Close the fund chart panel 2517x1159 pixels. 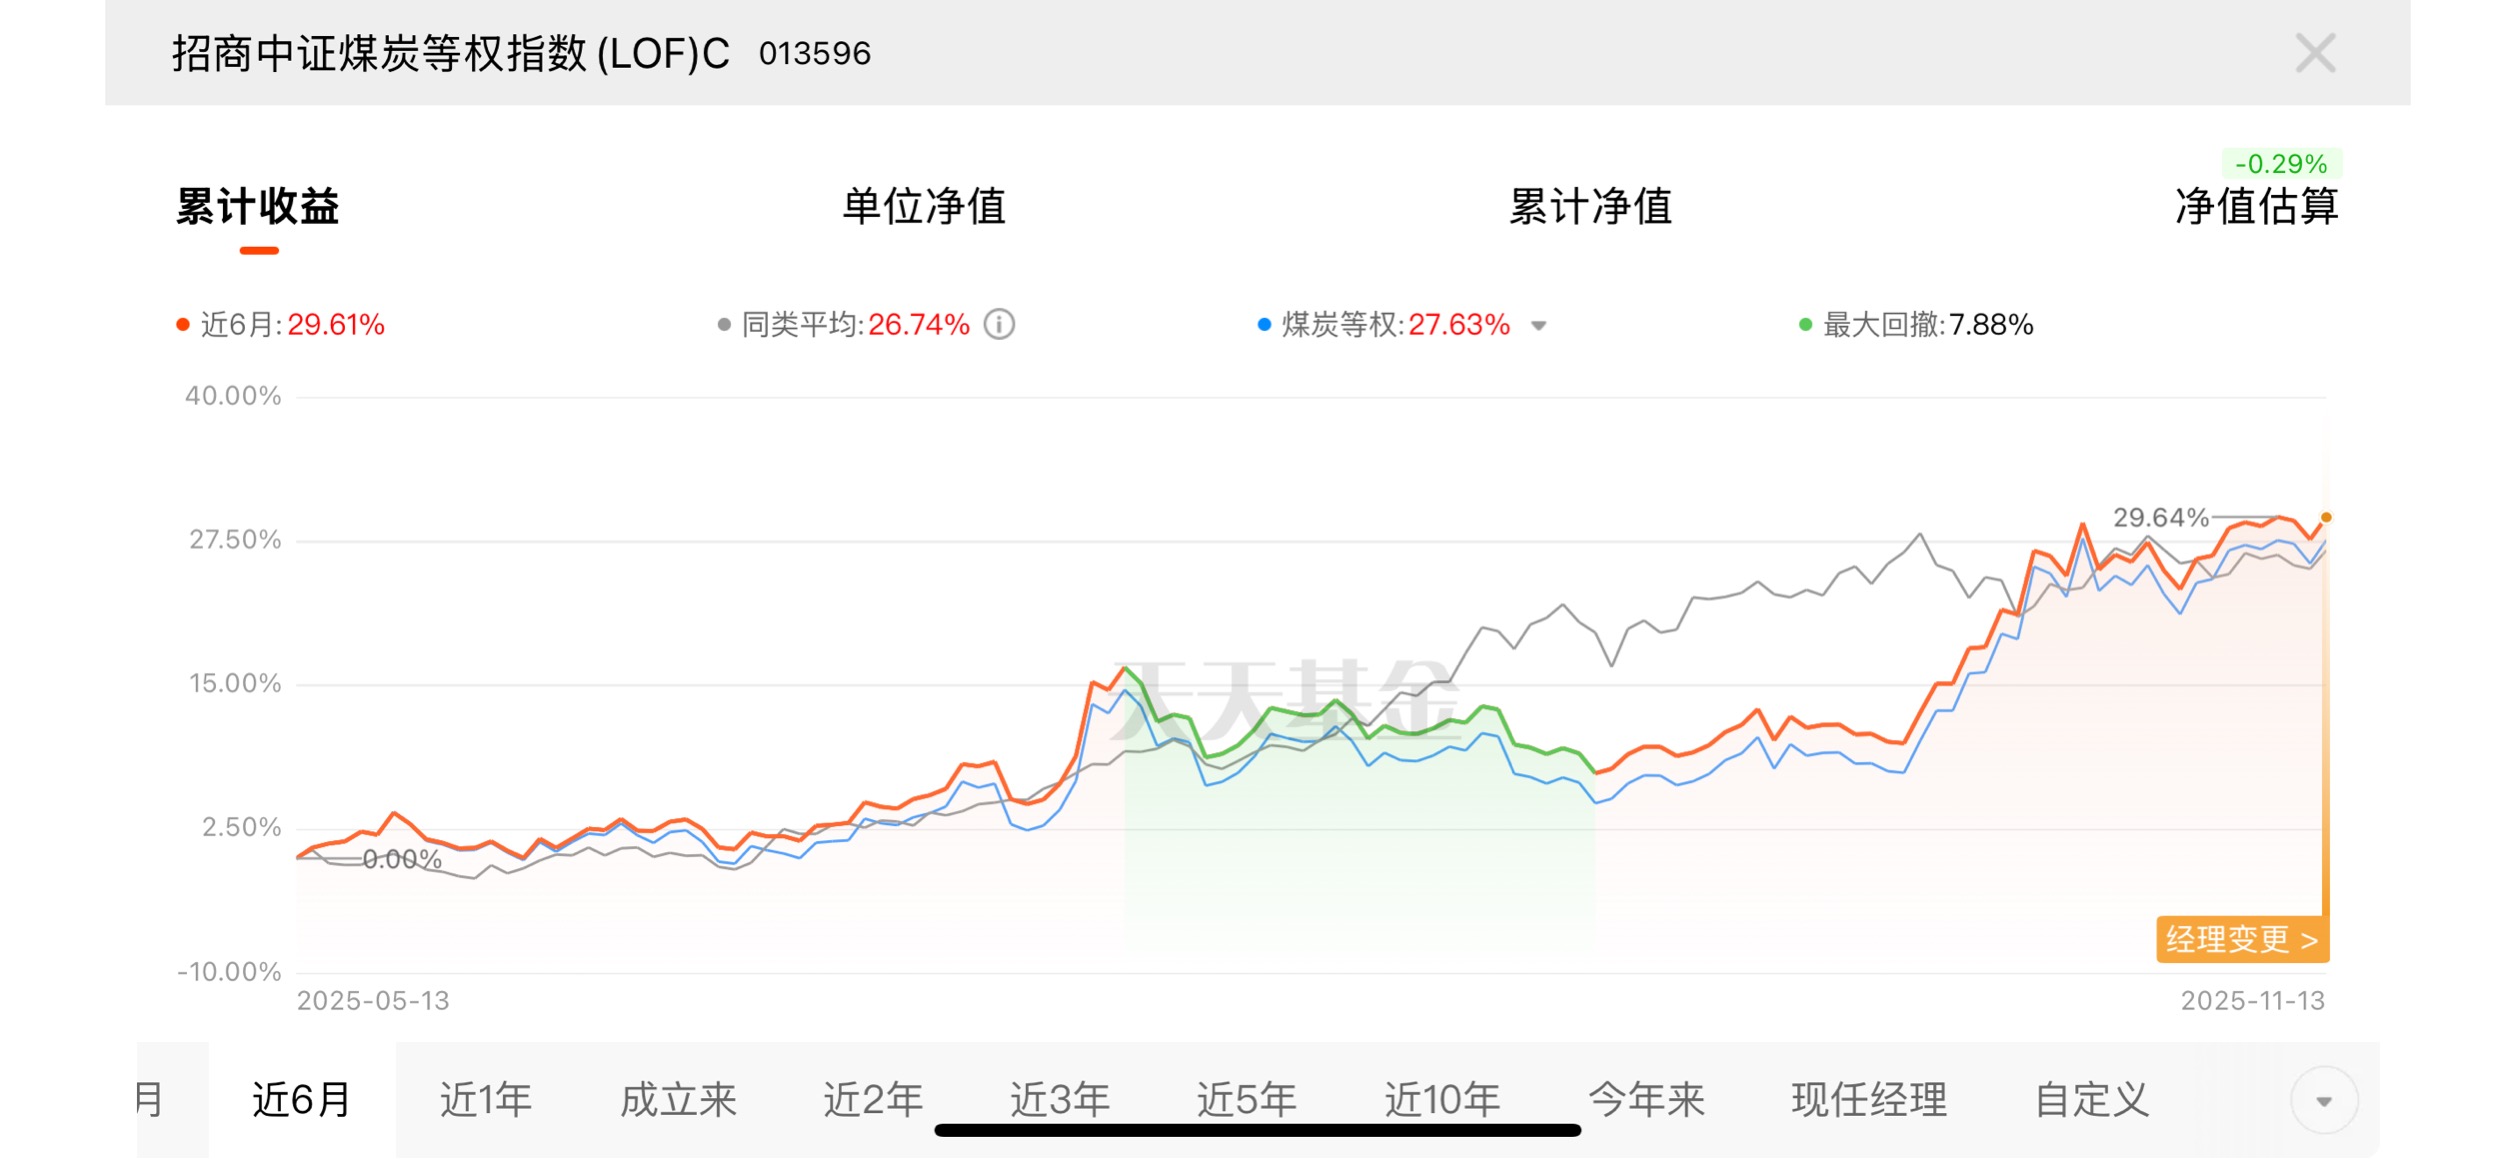pyautogui.click(x=2315, y=53)
